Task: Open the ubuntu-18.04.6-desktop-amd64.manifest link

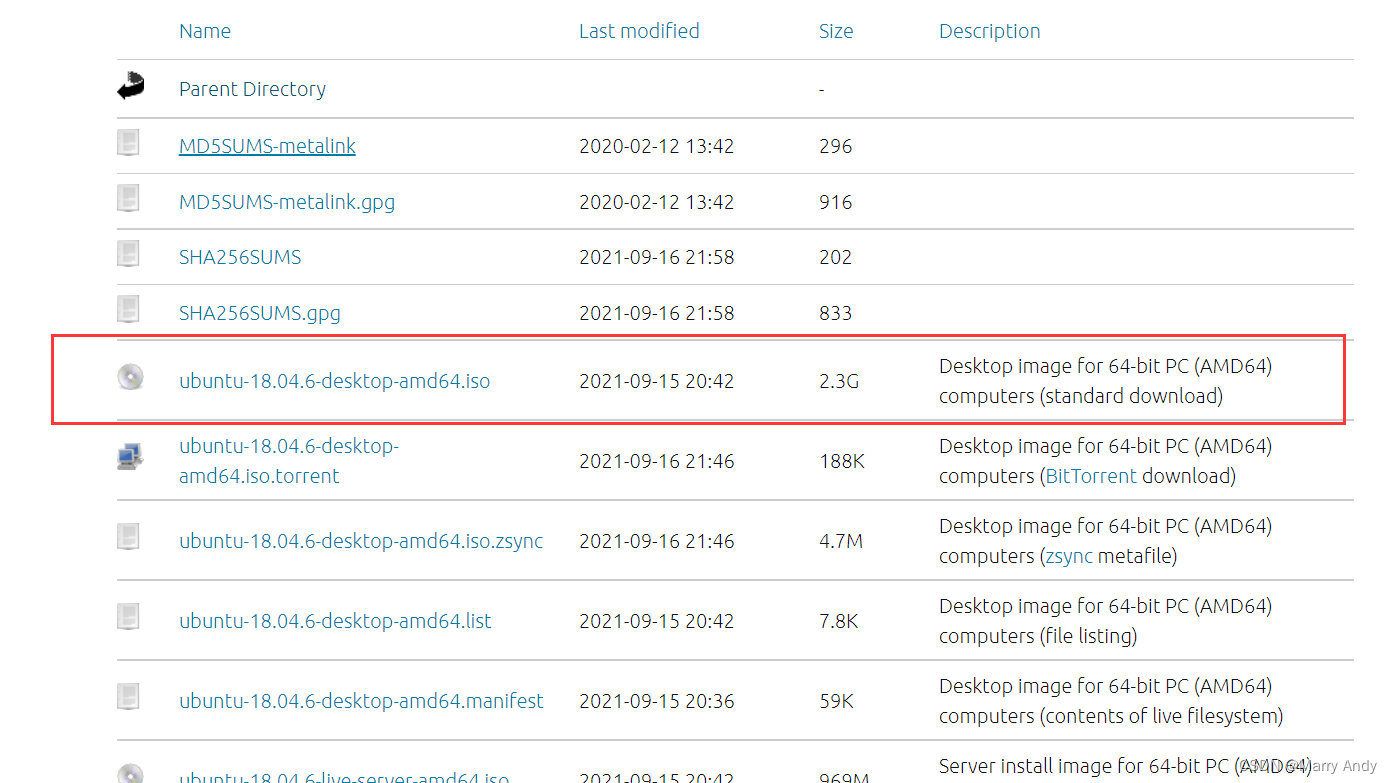Action: [361, 701]
